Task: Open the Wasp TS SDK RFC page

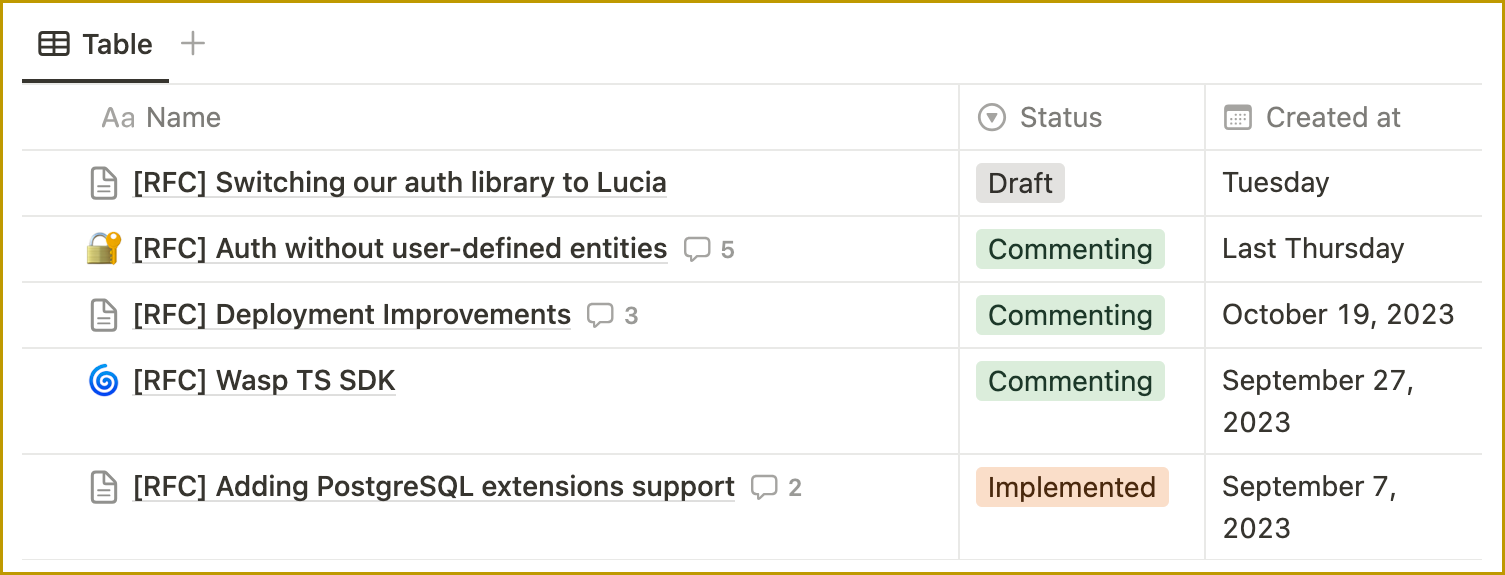Action: pyautogui.click(x=265, y=381)
